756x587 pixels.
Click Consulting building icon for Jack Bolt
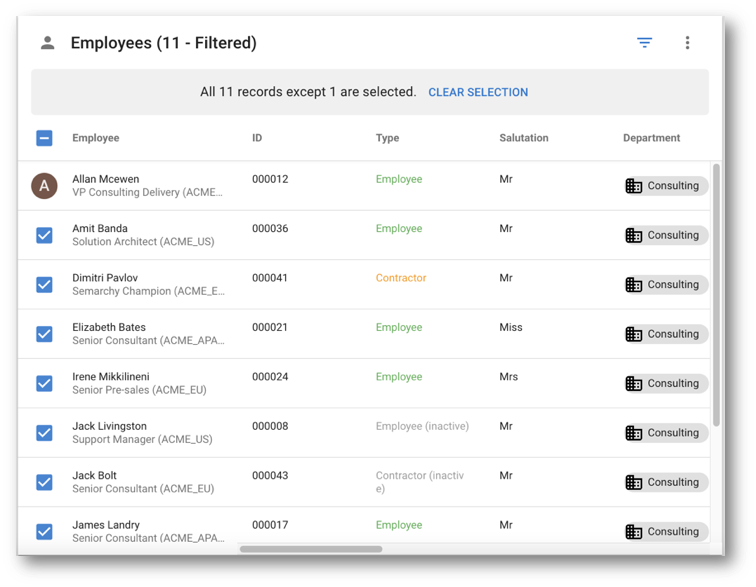[633, 482]
